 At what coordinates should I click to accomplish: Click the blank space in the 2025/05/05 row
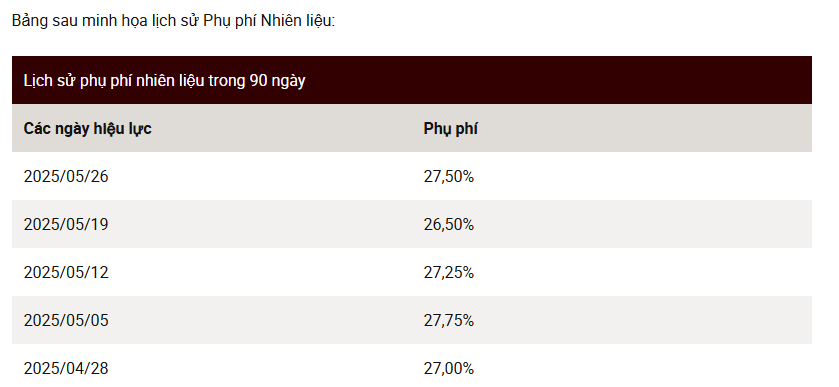(642, 320)
